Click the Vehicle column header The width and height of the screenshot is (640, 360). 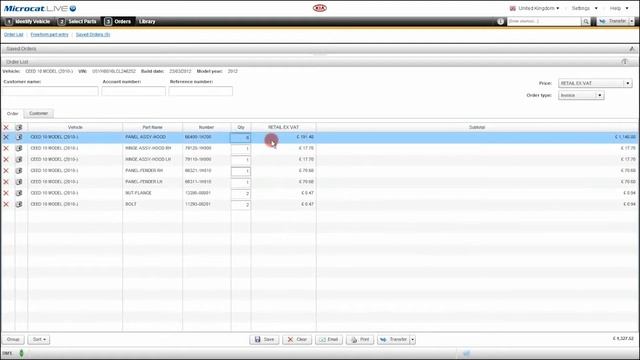pos(75,127)
